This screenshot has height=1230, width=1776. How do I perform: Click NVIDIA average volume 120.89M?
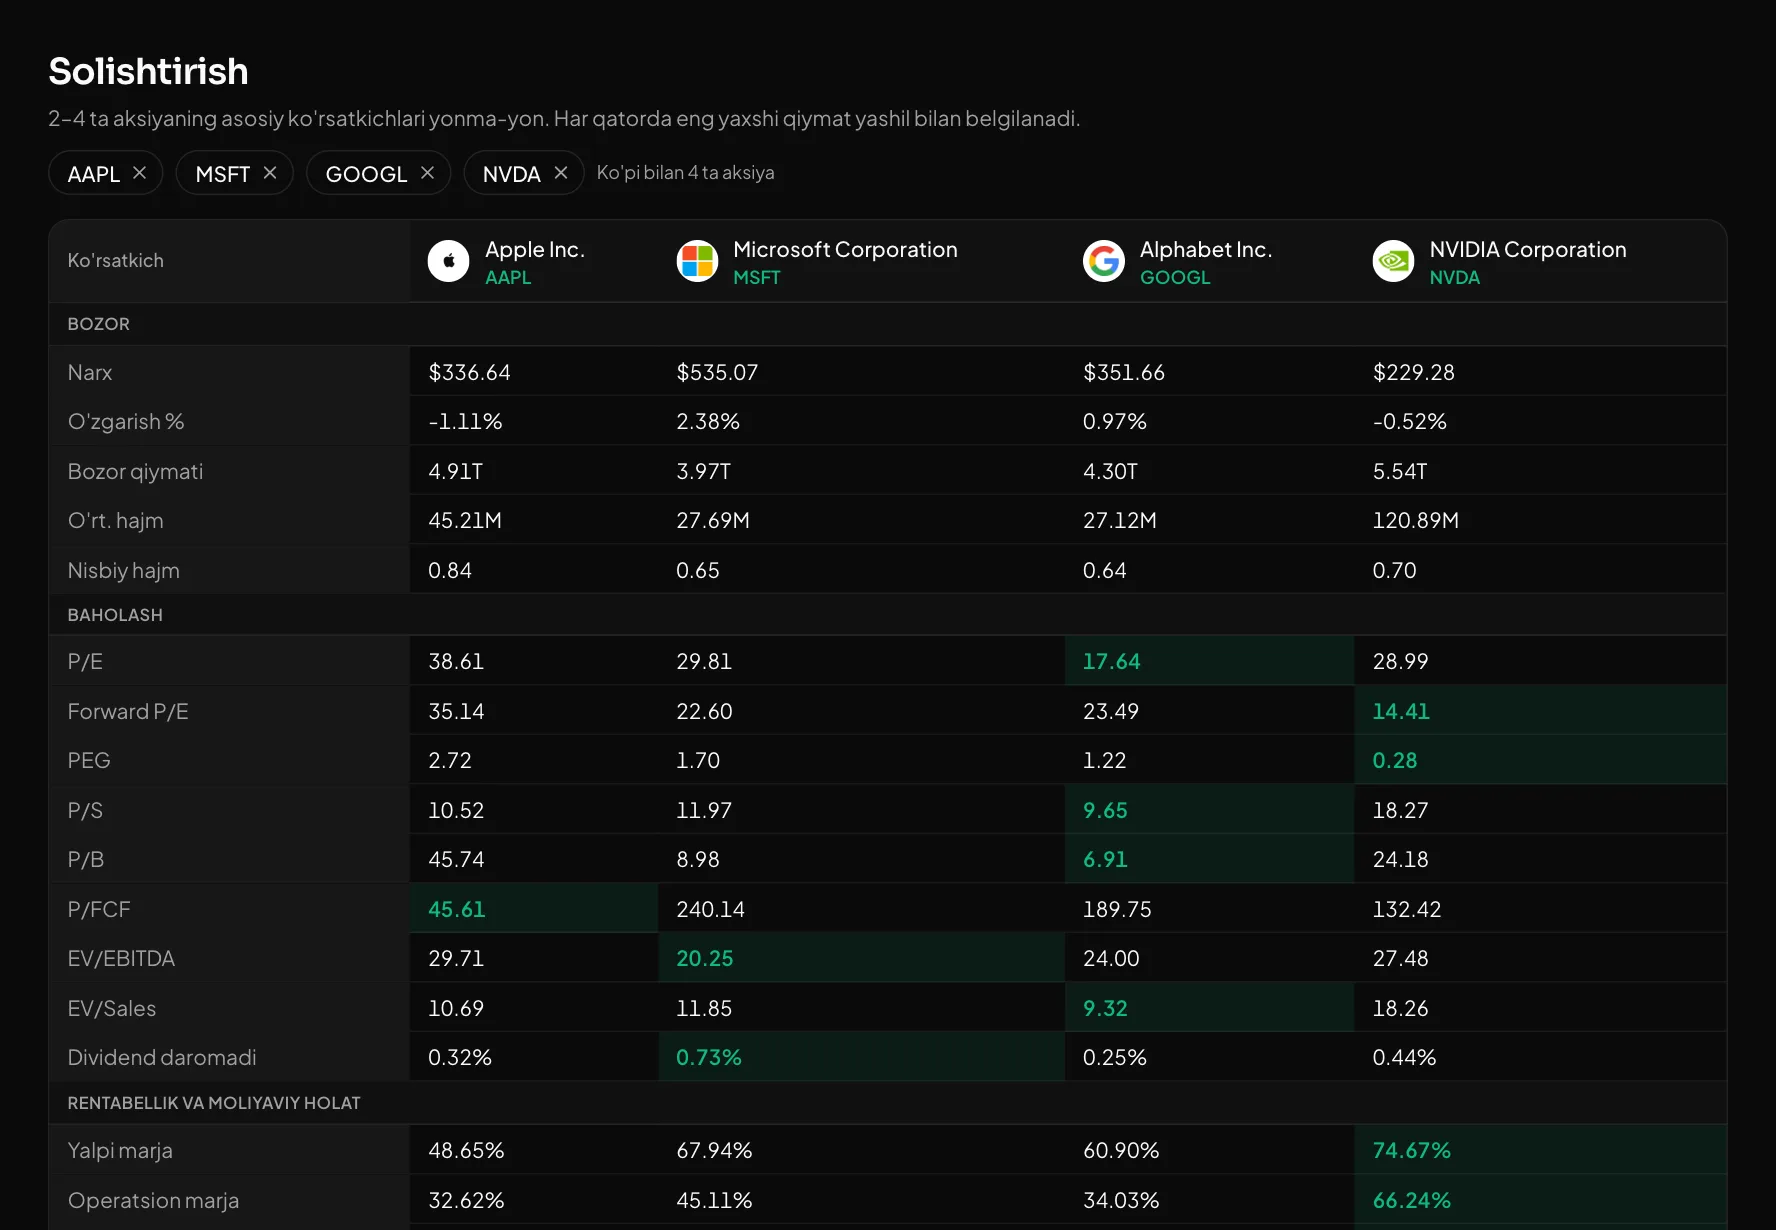[x=1415, y=520]
